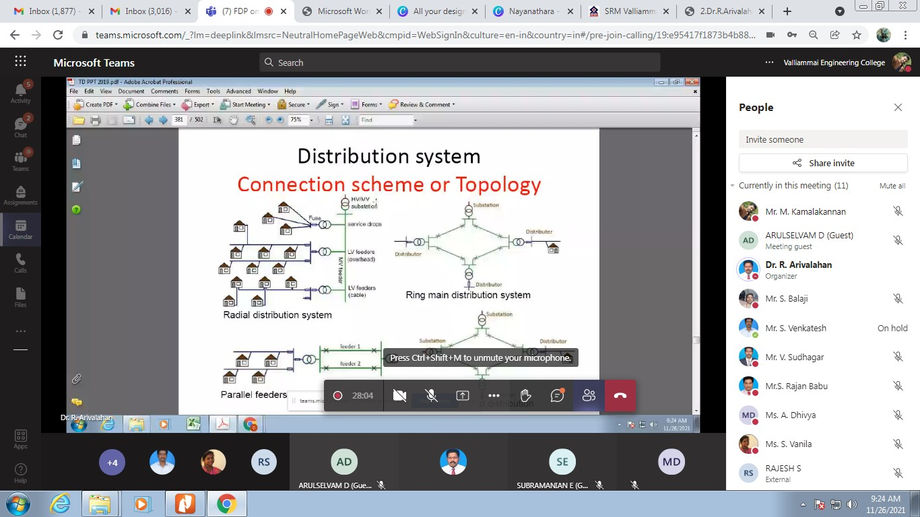The width and height of the screenshot is (920, 517).
Task: Go back in browser
Action: click(x=15, y=35)
